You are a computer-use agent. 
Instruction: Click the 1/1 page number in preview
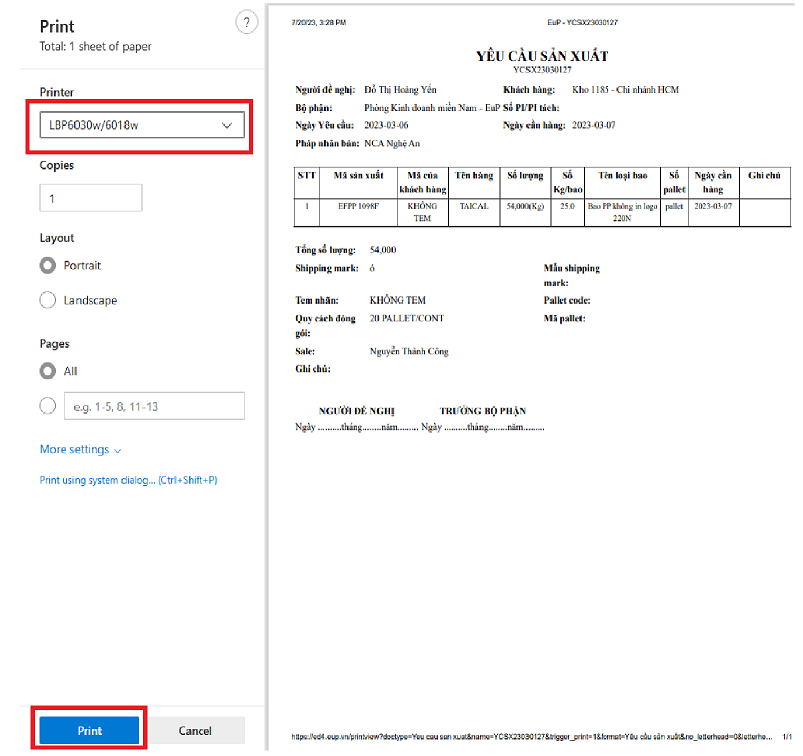[x=787, y=736]
